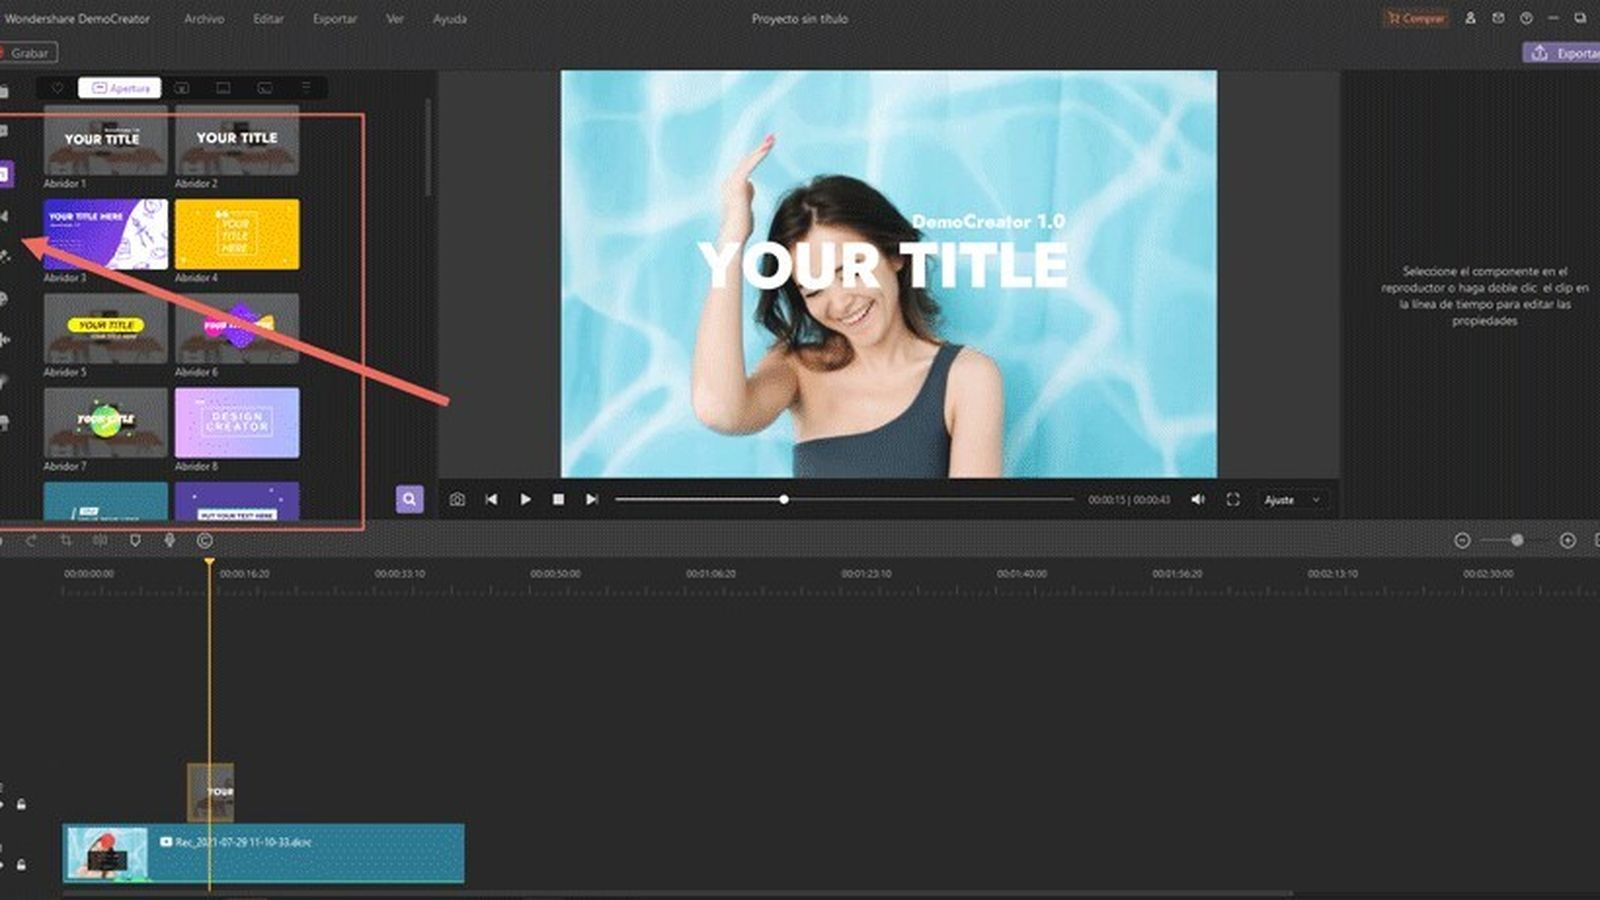Mute audio with the volume icon

tap(1197, 499)
